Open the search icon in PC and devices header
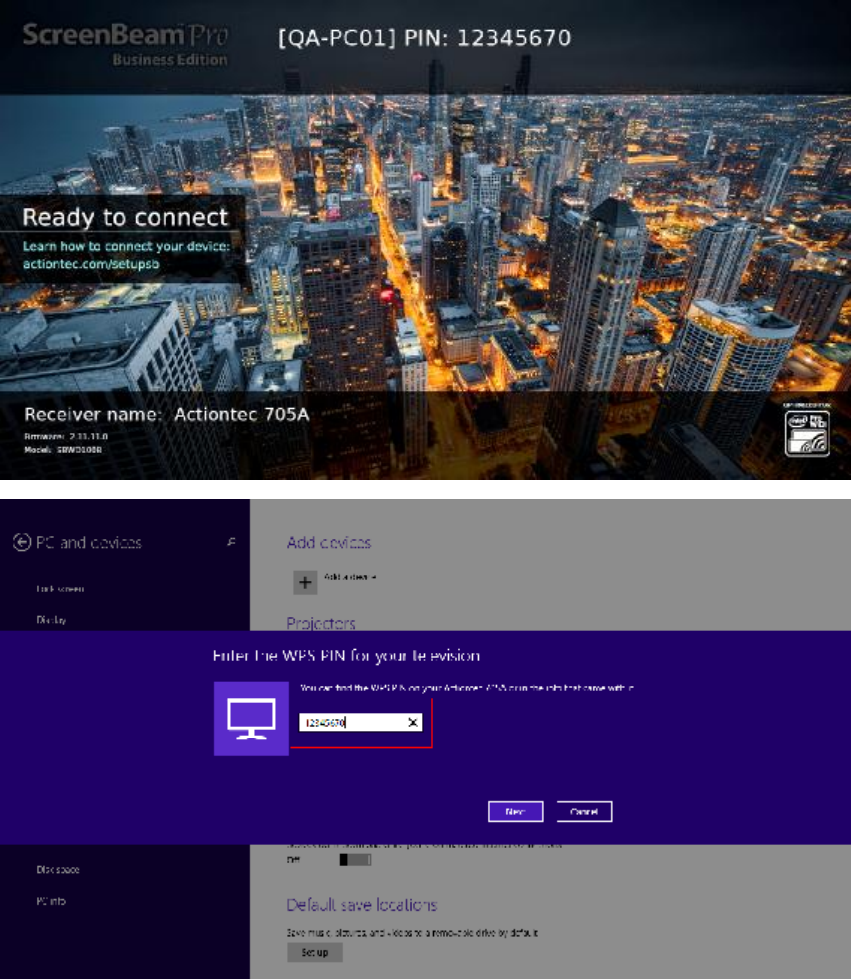Screen dimensions: 851x979 click(x=231, y=542)
